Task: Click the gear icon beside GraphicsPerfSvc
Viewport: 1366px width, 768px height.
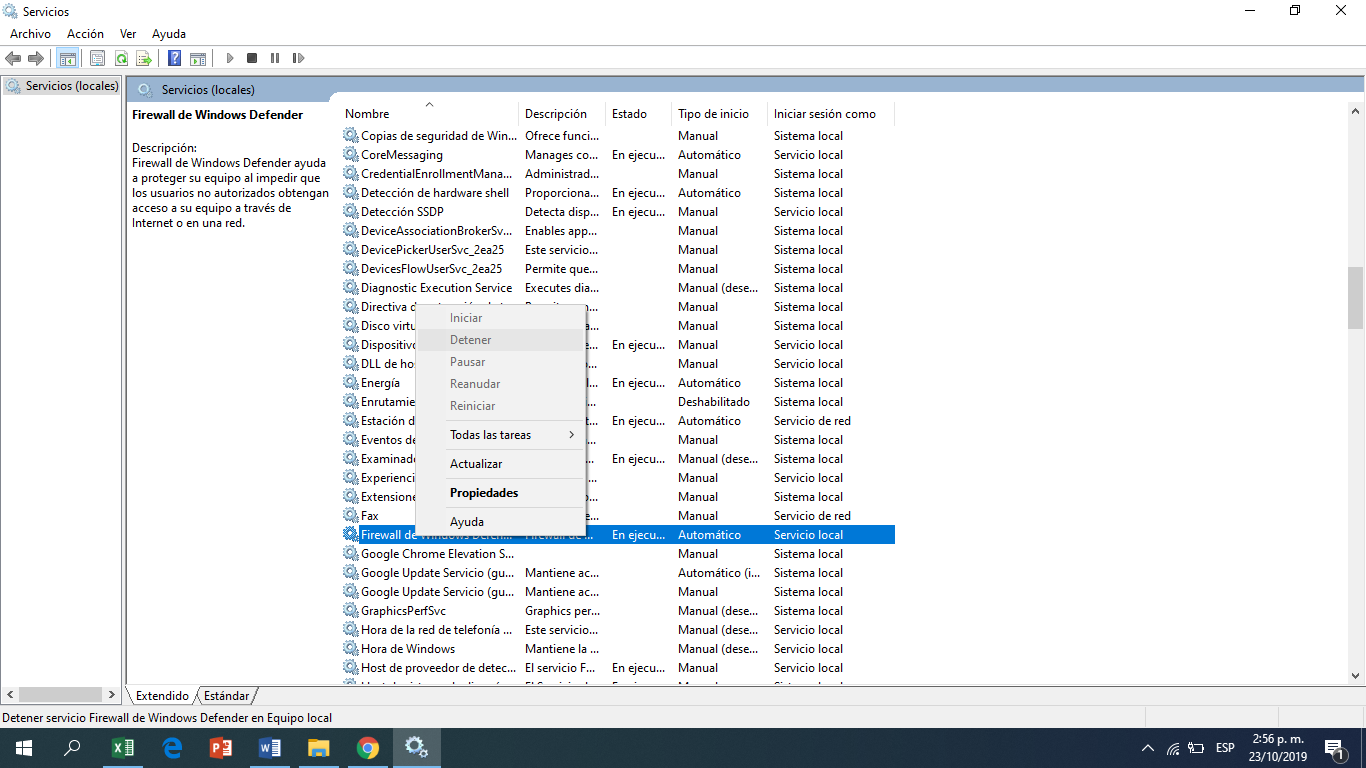Action: click(351, 611)
